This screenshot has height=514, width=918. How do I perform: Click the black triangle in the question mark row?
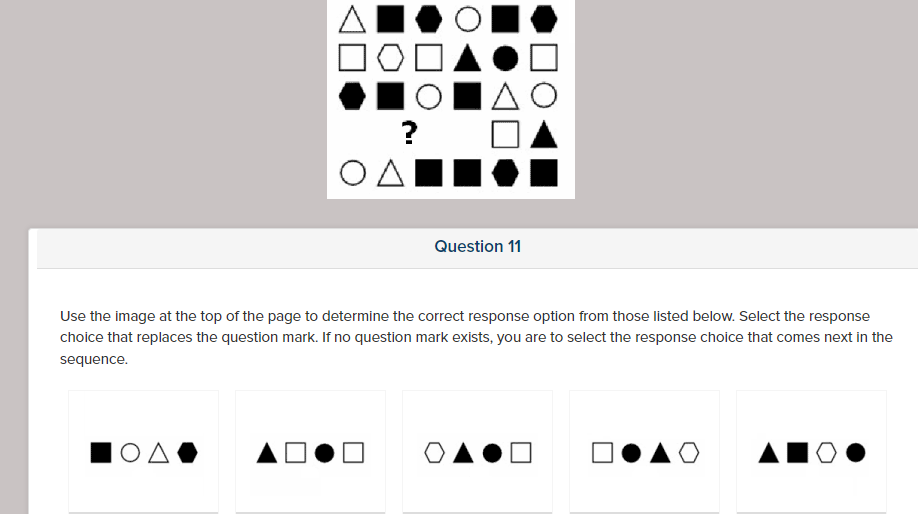click(x=544, y=135)
